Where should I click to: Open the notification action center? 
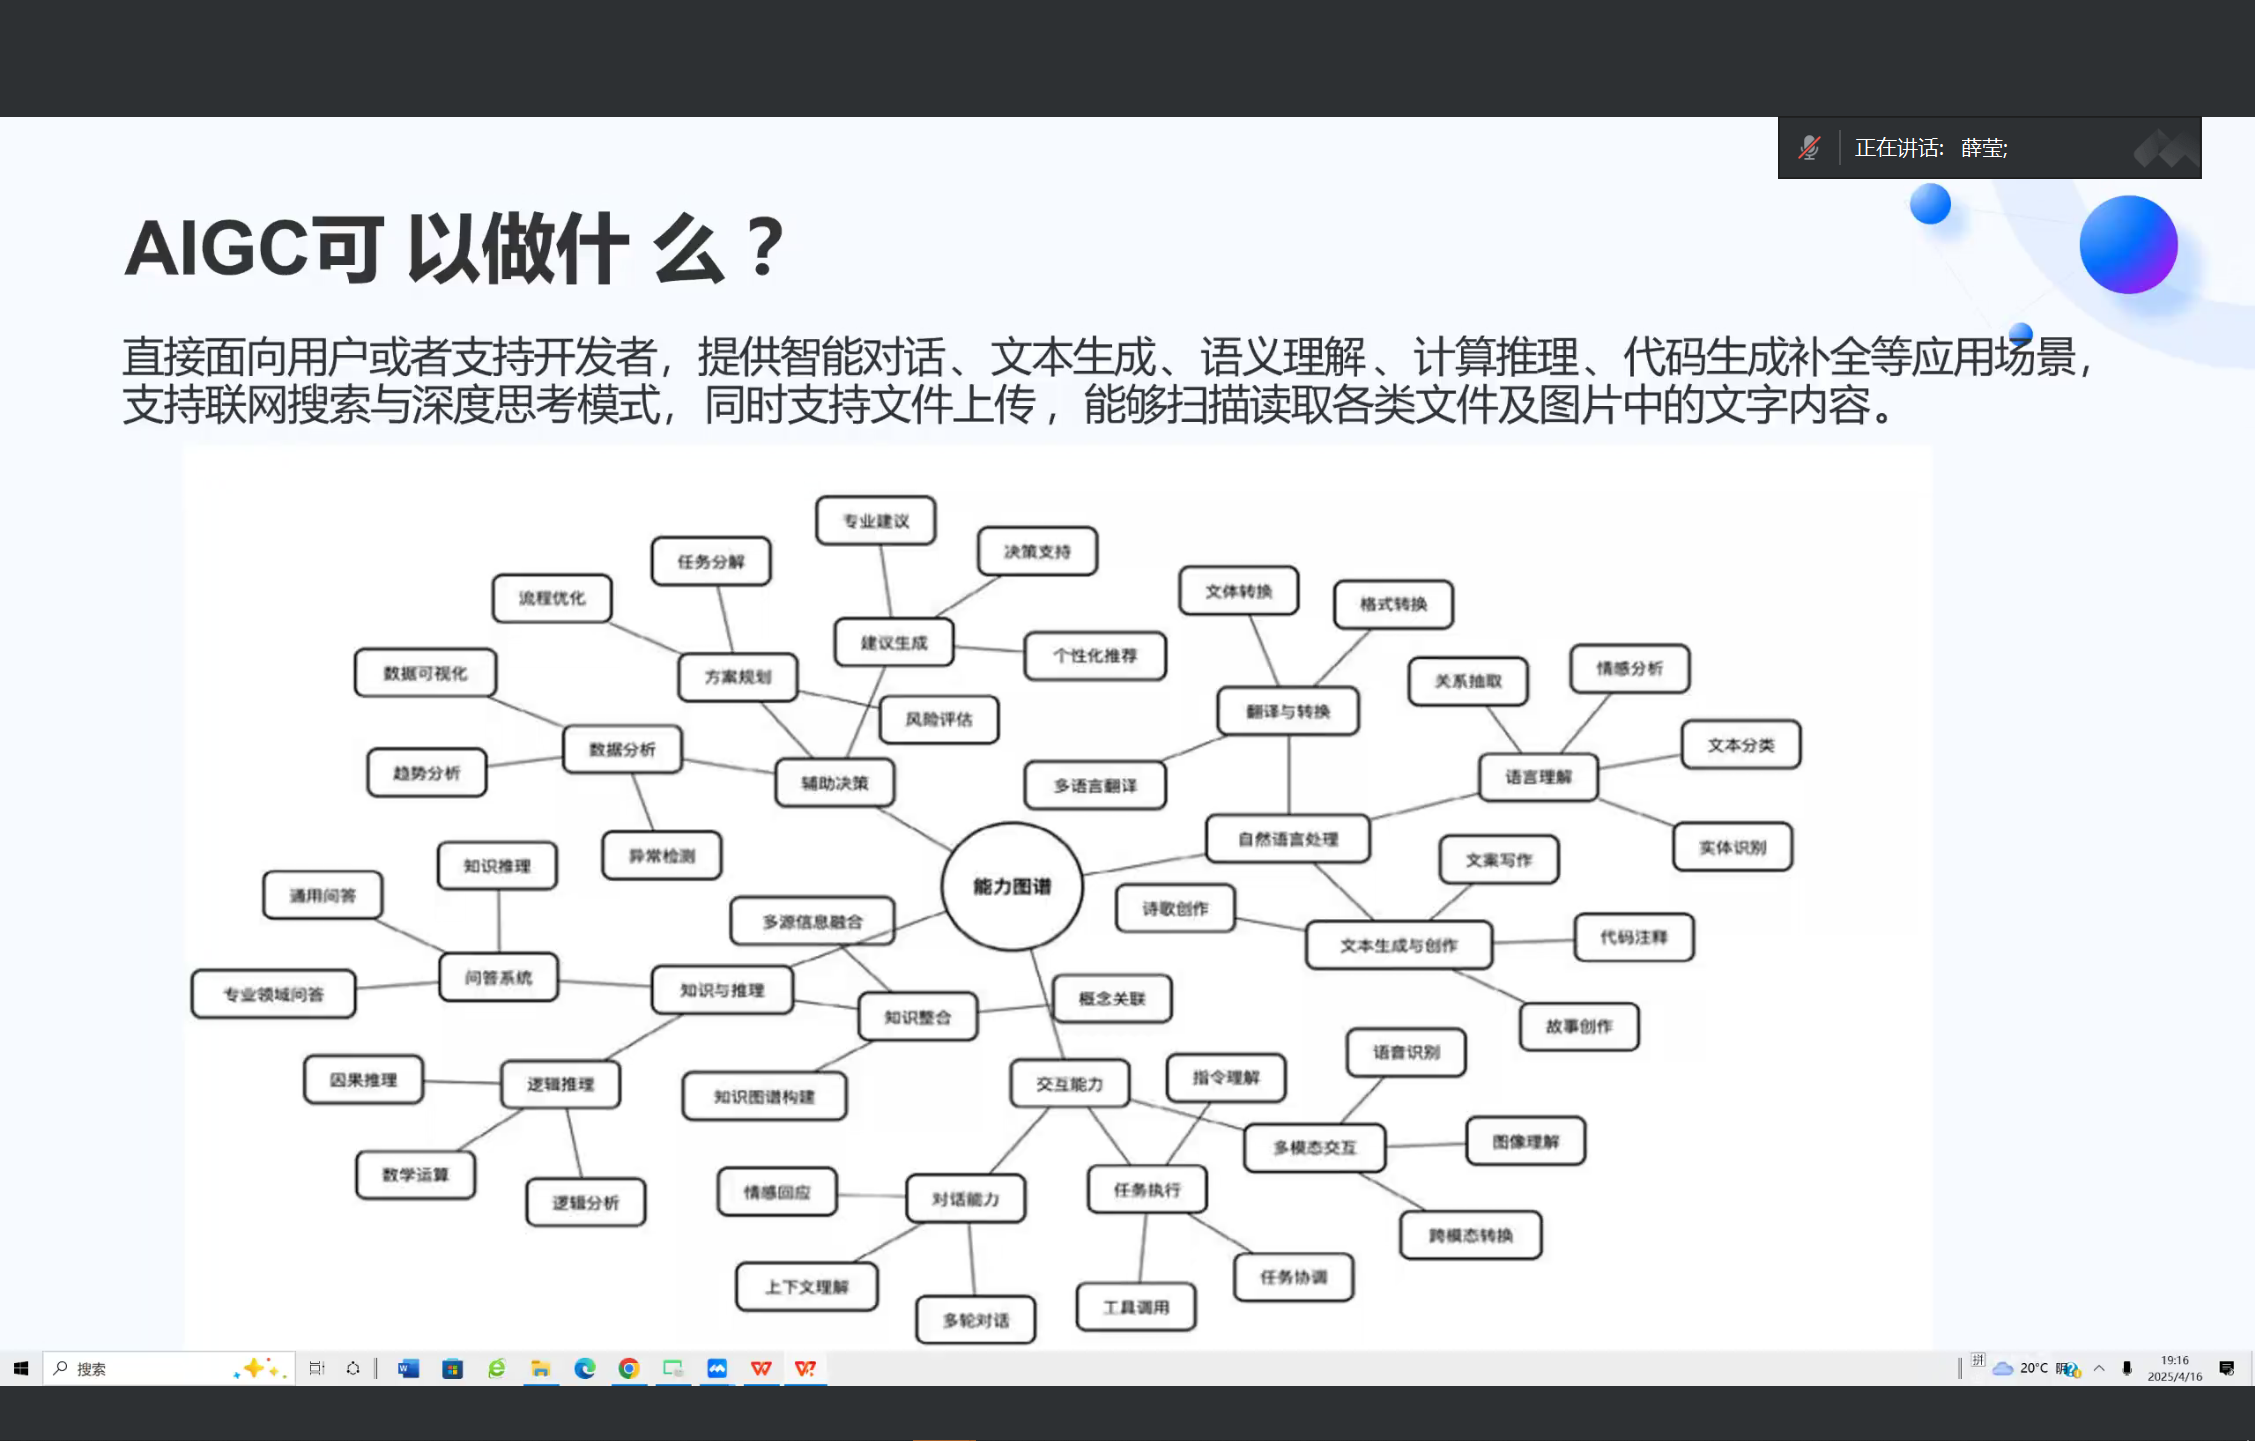2226,1368
